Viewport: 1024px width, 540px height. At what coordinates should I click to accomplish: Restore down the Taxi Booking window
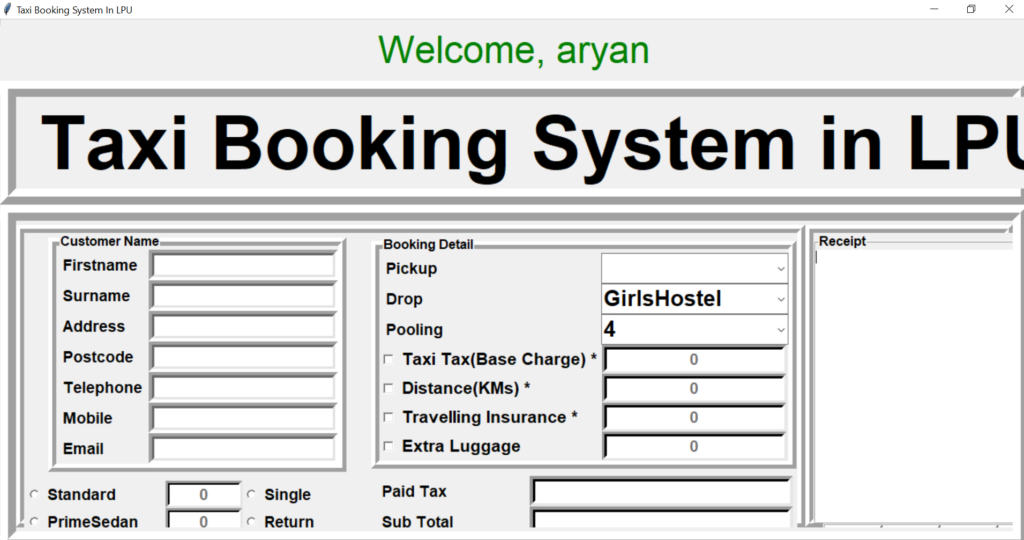coord(971,9)
